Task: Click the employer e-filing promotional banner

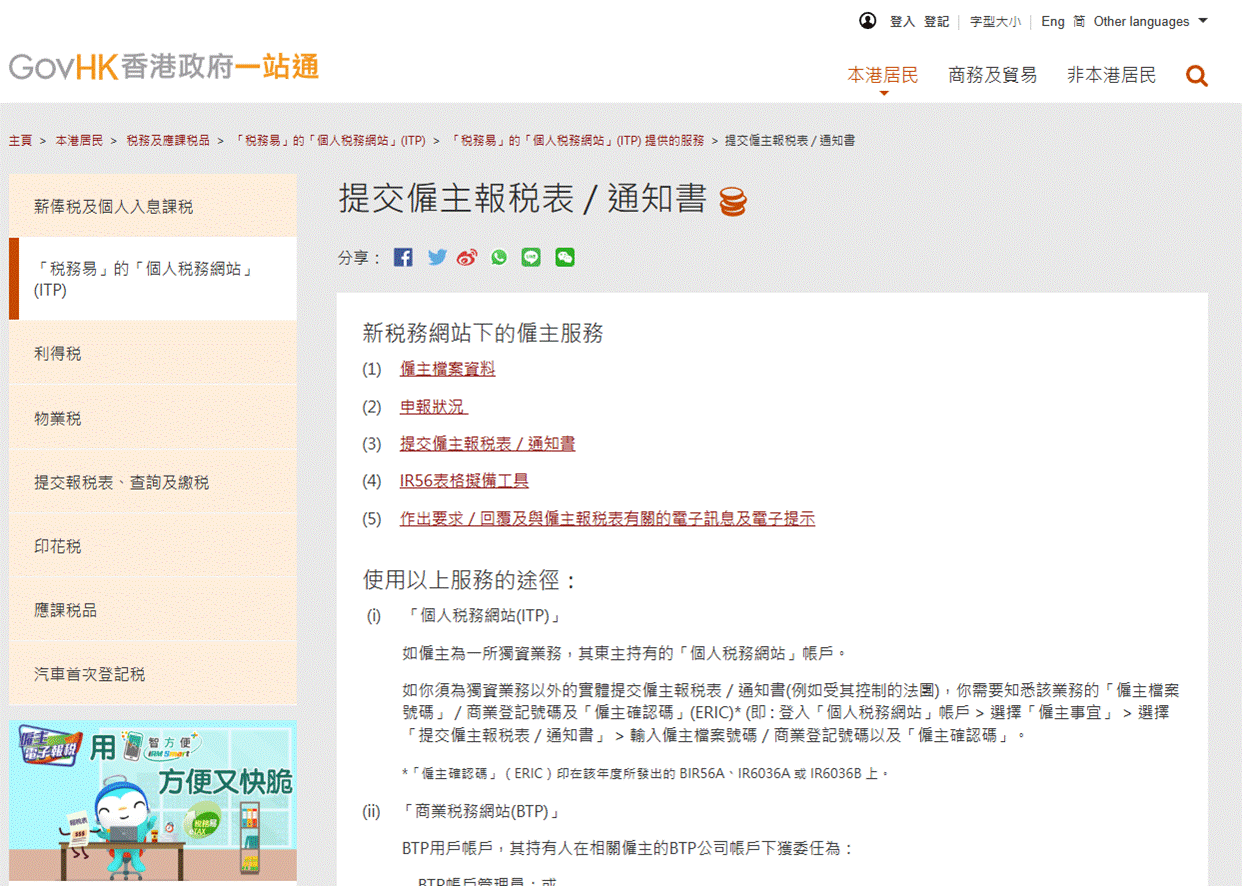Action: tap(153, 800)
